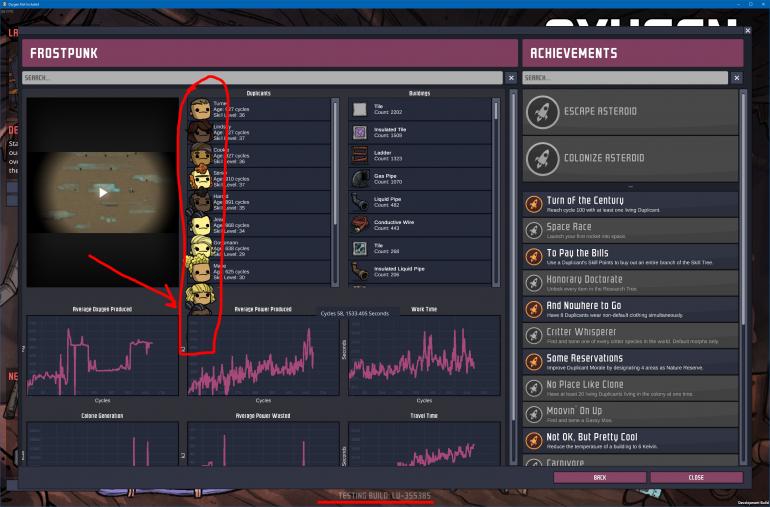
Task: Click the Average Oxygen Produced chart
Action: 103,356
